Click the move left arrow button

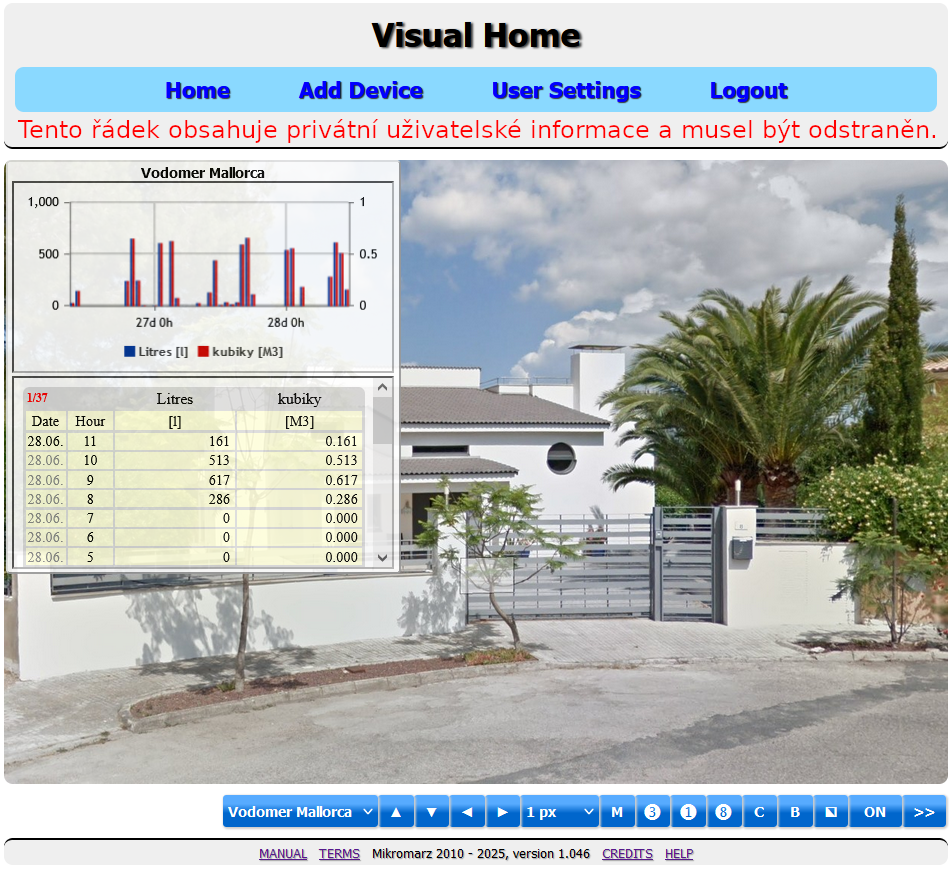point(468,812)
